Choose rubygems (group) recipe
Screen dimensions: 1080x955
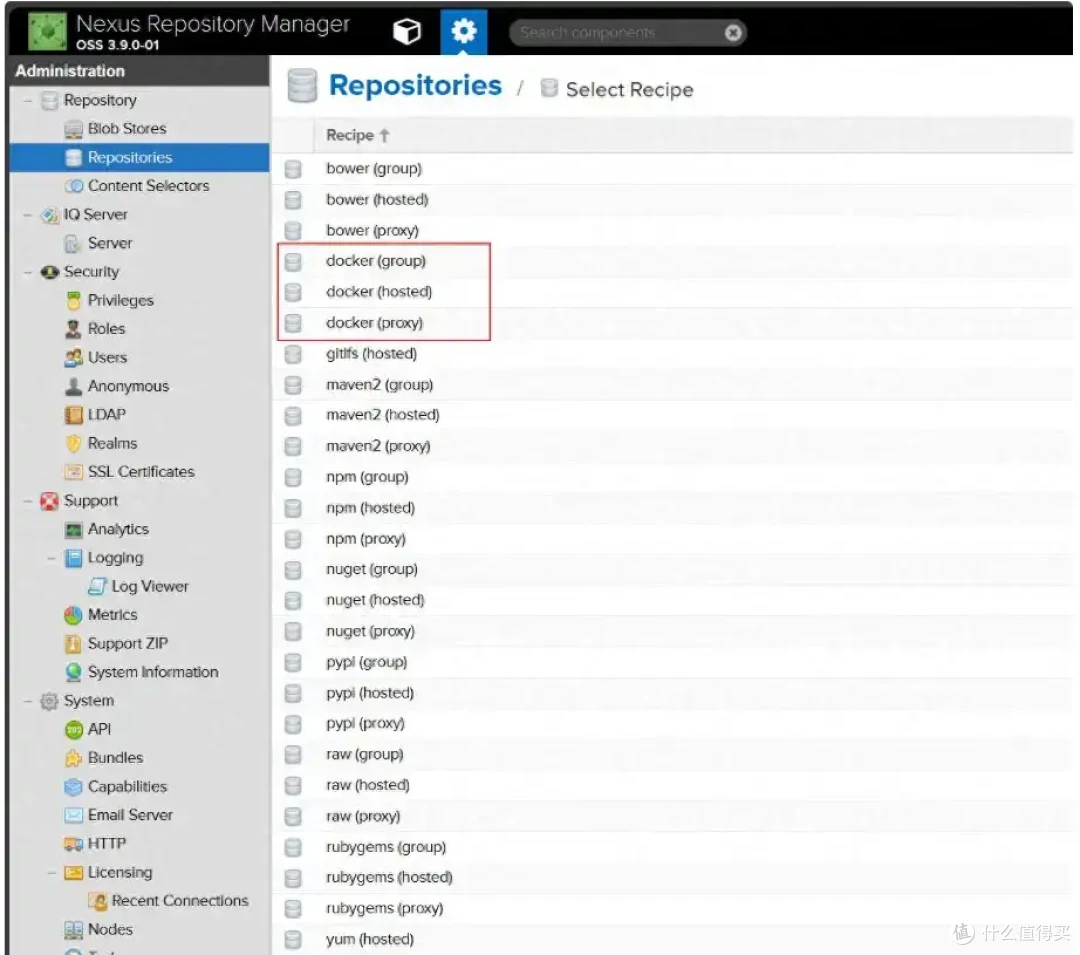[672, 847]
